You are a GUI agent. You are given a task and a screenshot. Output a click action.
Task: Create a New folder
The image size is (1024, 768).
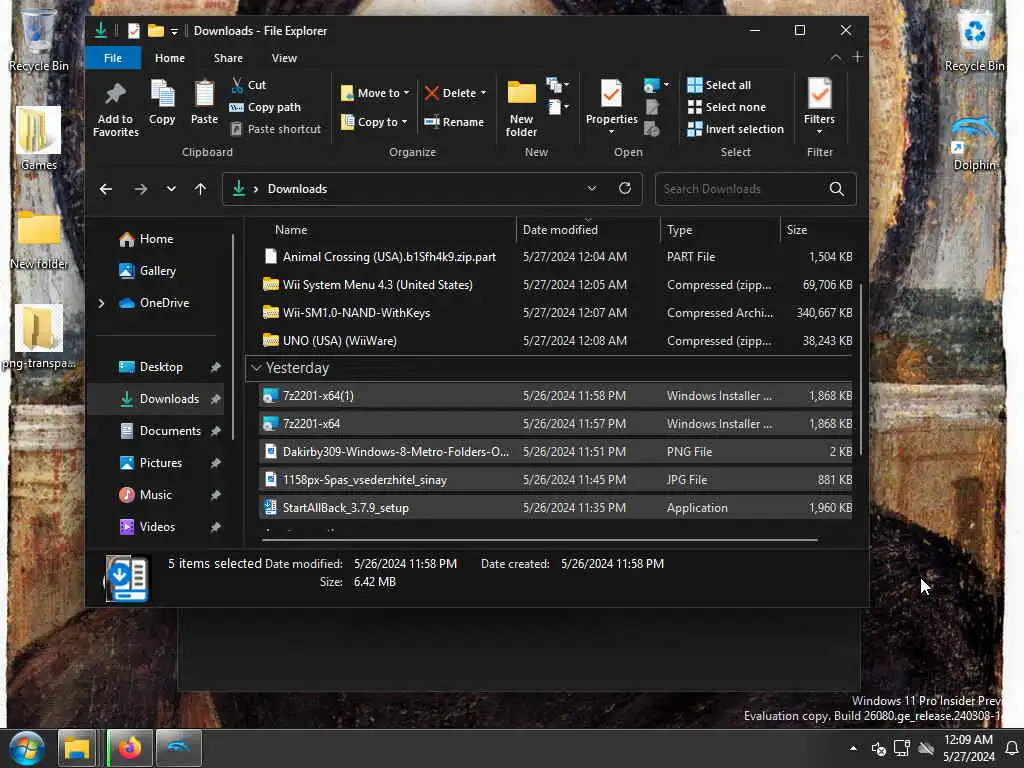[521, 108]
